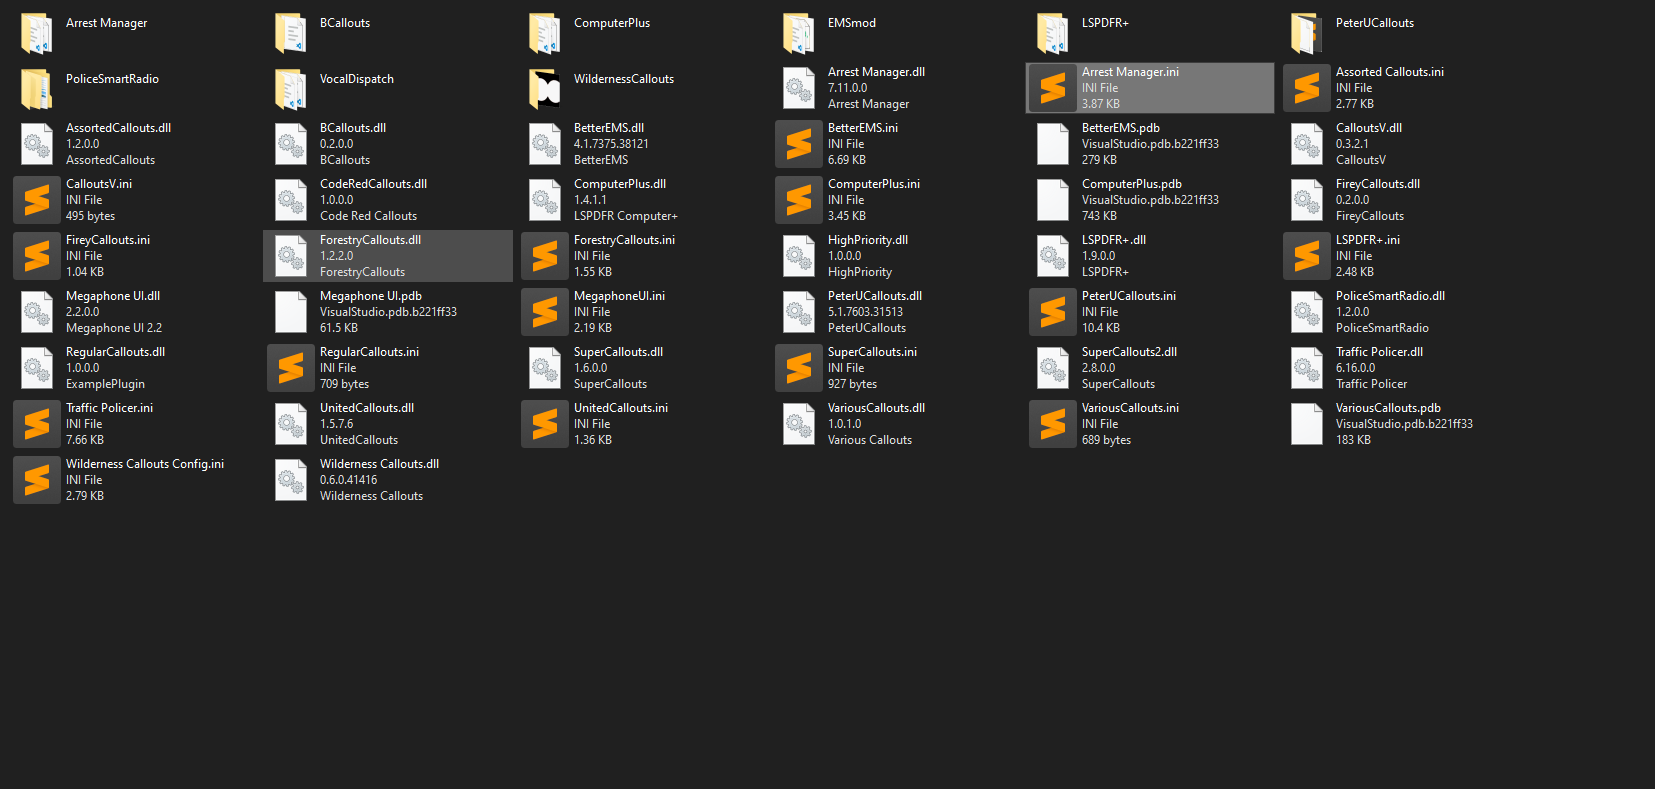Select the Assorted Callouts.ini Sublime icon
The image size is (1655, 789).
click(x=1307, y=88)
